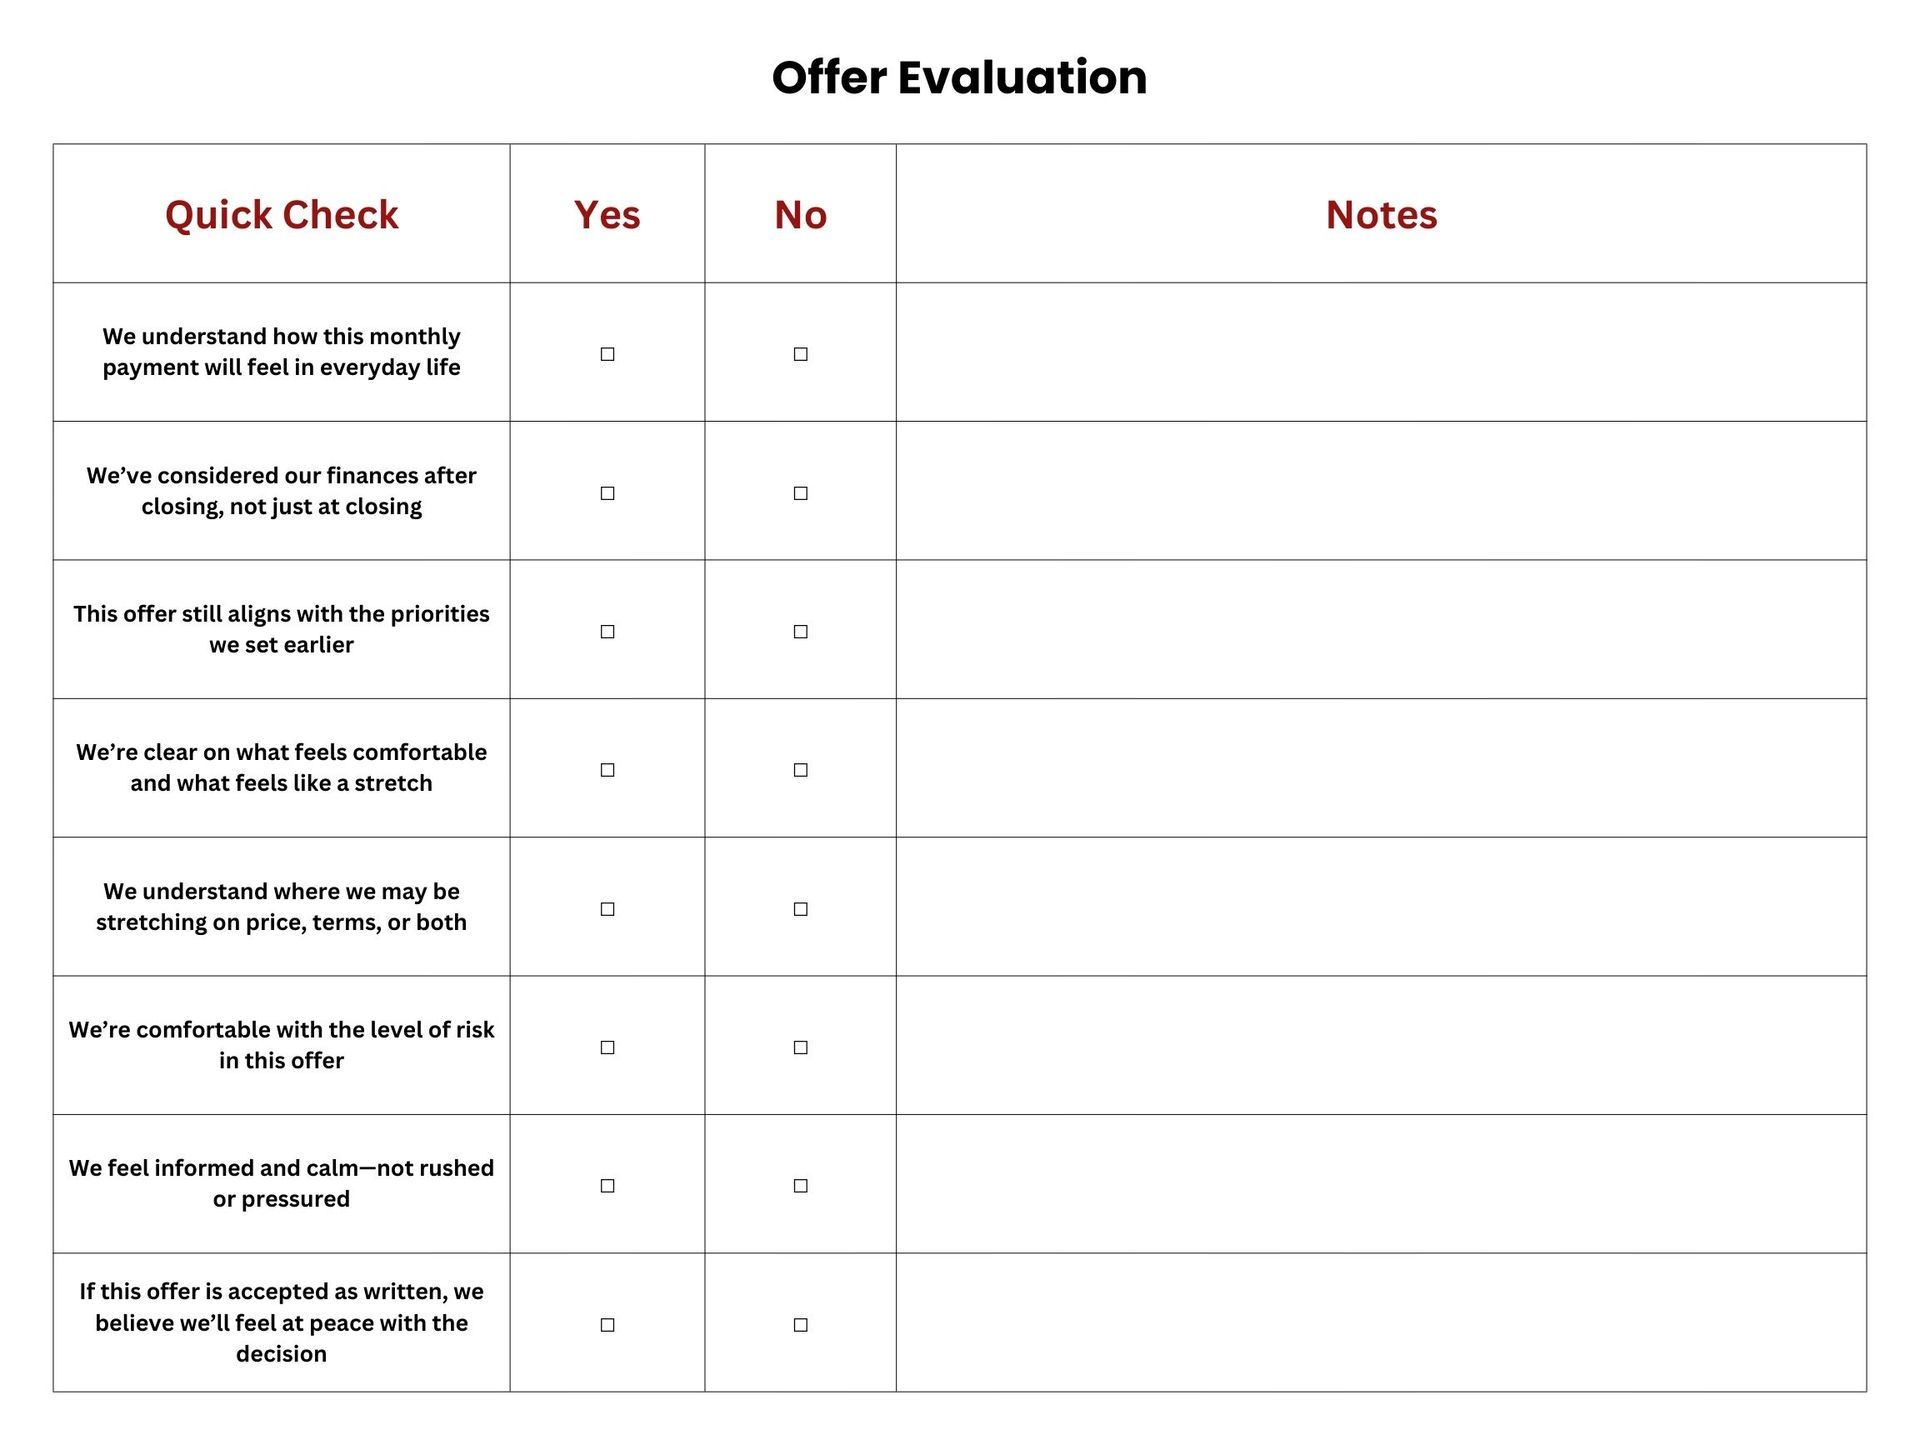The image size is (1920, 1440).
Task: Click Notes cell for level of risk row
Action: [1380, 1045]
